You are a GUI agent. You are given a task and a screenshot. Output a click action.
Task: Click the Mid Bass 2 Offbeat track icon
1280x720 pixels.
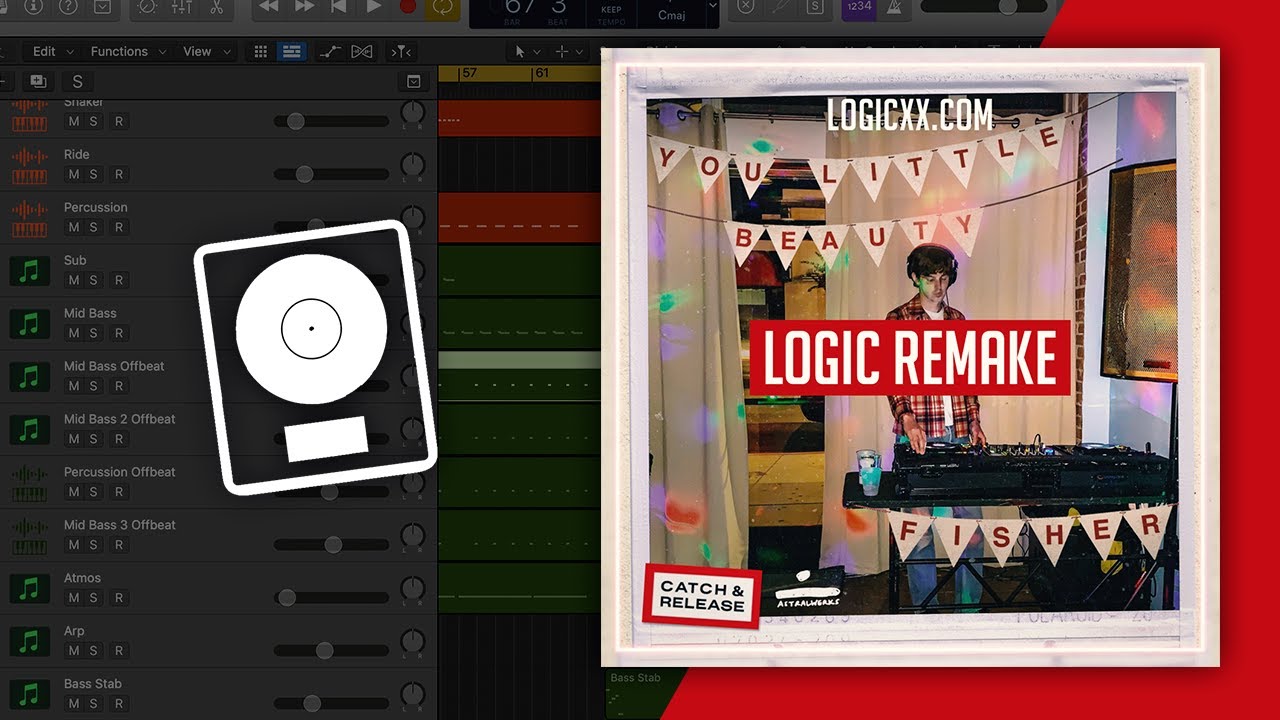coord(29,430)
